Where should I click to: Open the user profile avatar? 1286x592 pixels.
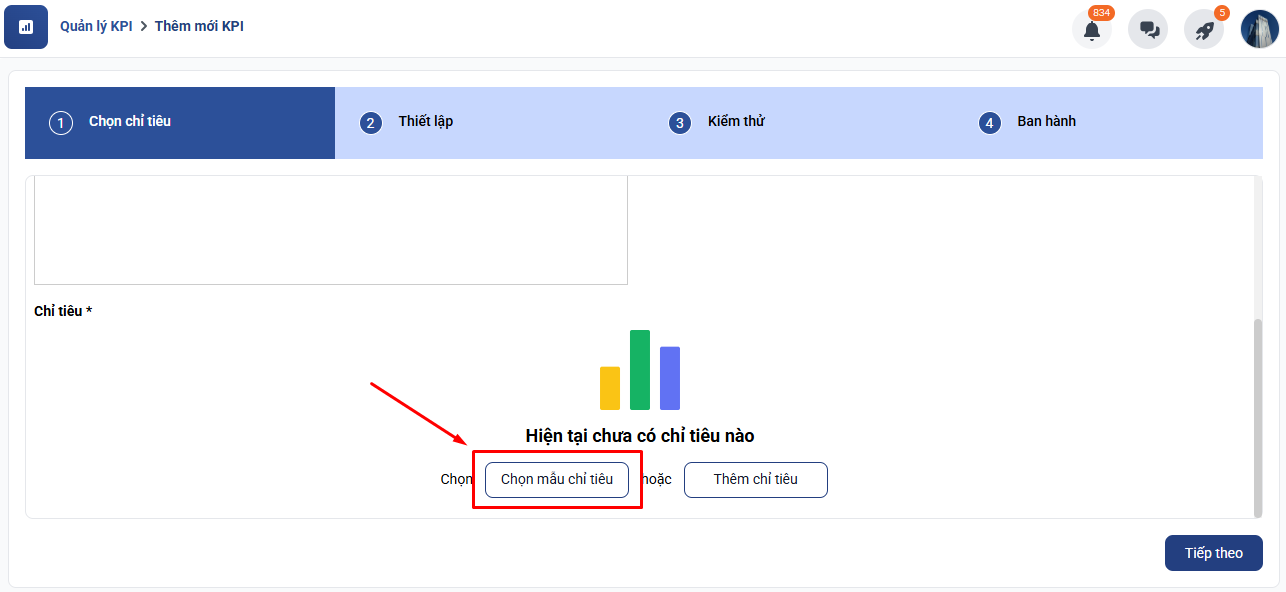tap(1260, 29)
